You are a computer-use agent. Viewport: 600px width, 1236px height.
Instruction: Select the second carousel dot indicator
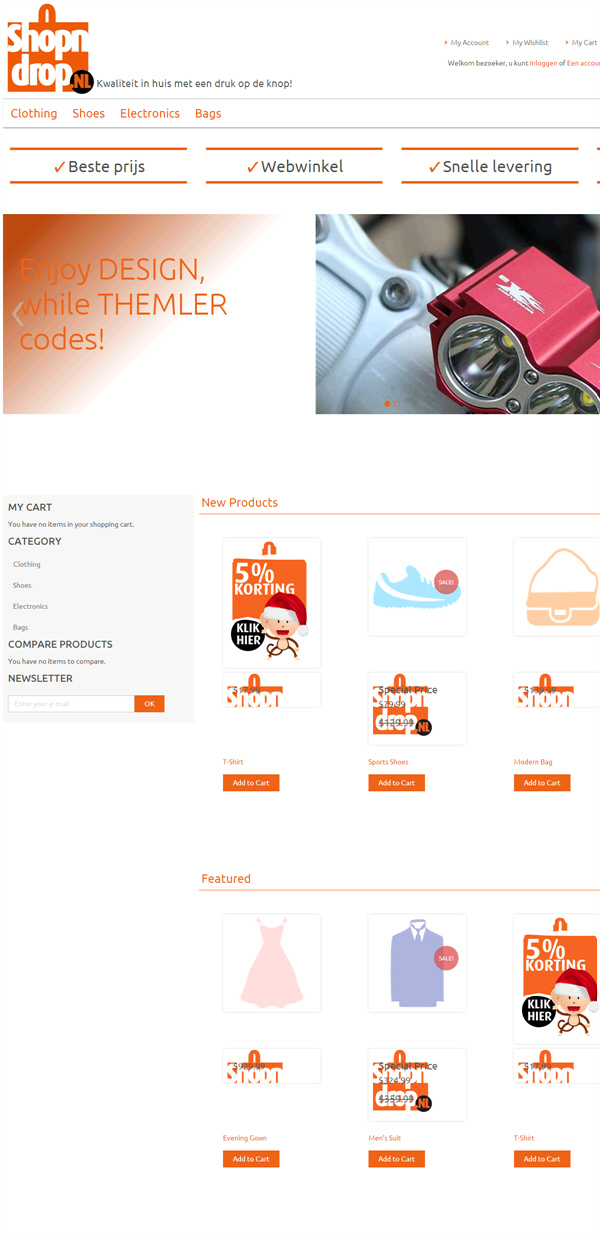coord(397,404)
